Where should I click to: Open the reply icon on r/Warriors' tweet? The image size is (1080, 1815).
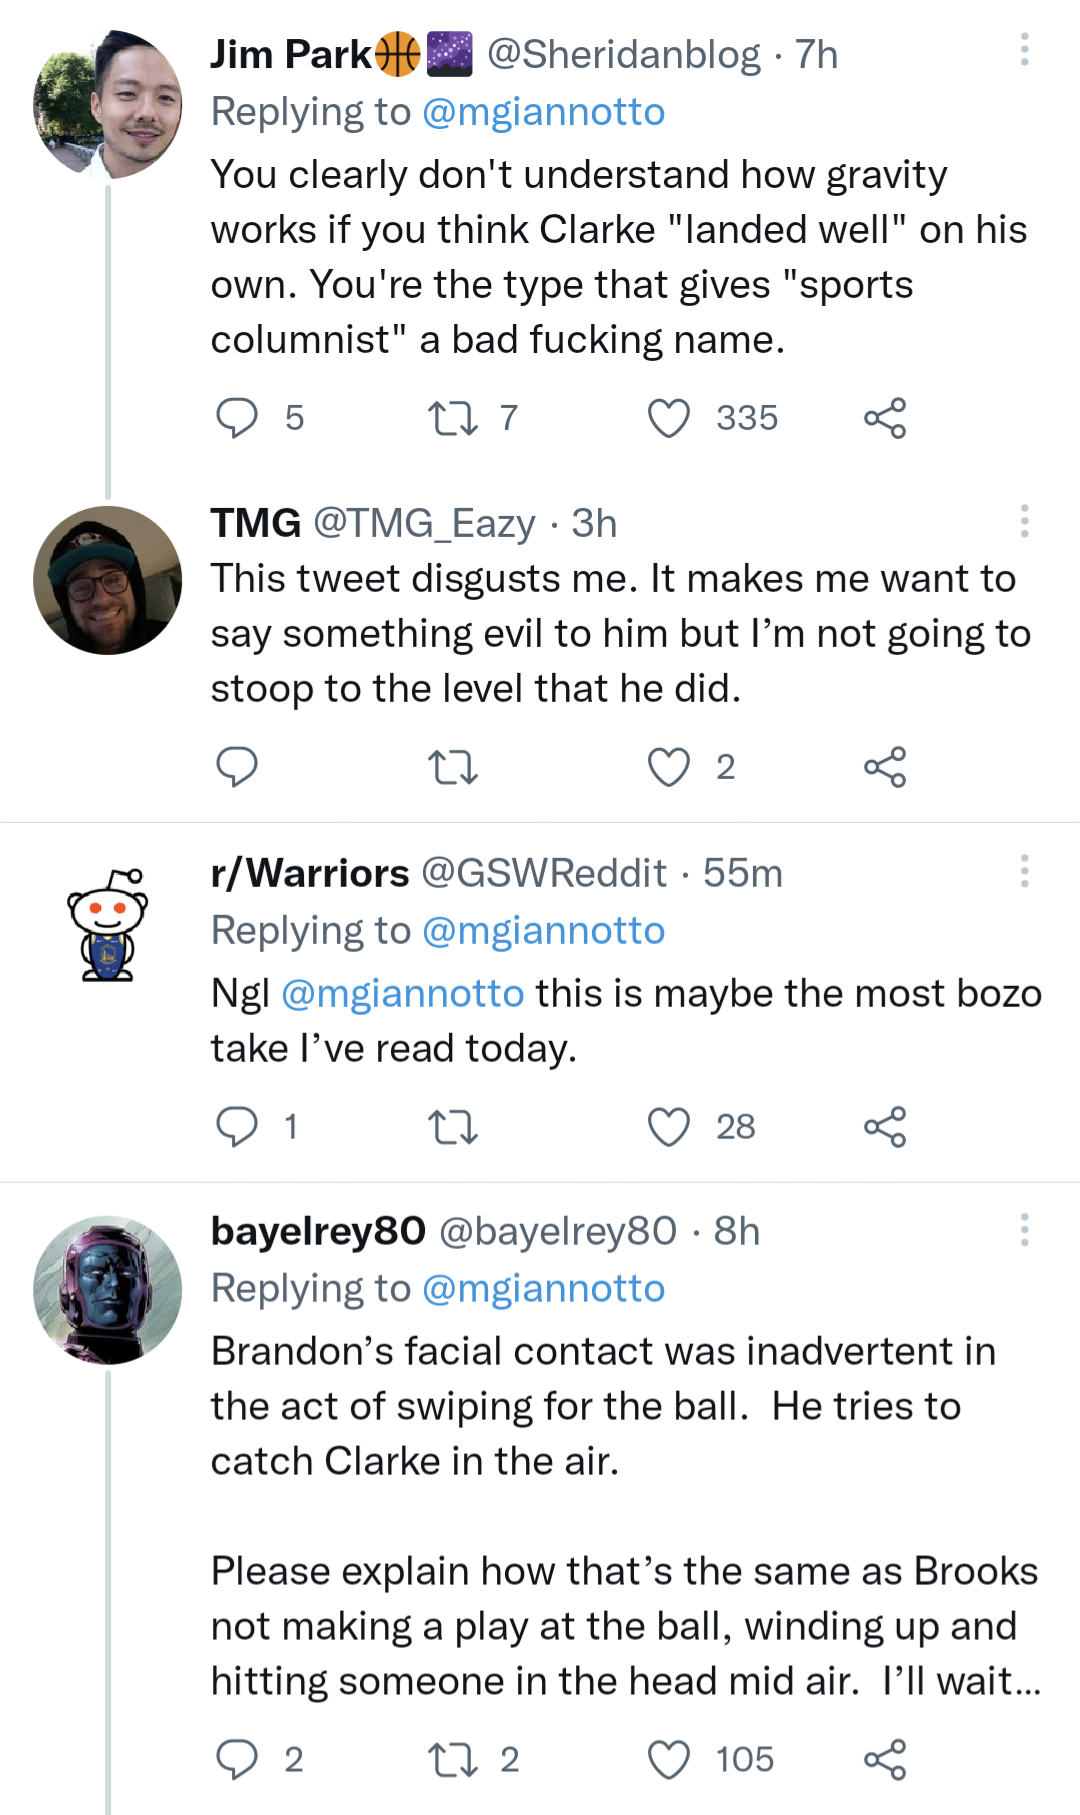pyautogui.click(x=239, y=1126)
